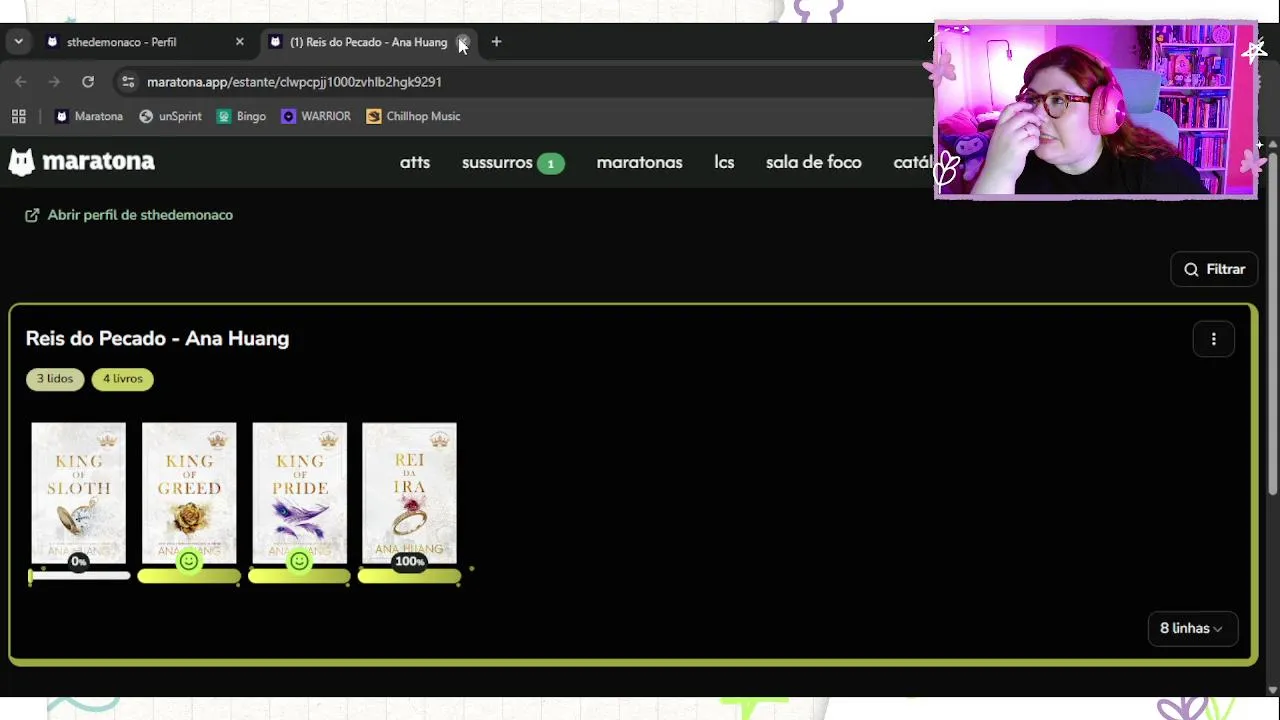The width and height of the screenshot is (1280, 720).
Task: Open the Rei da Ira book cover
Action: click(410, 492)
